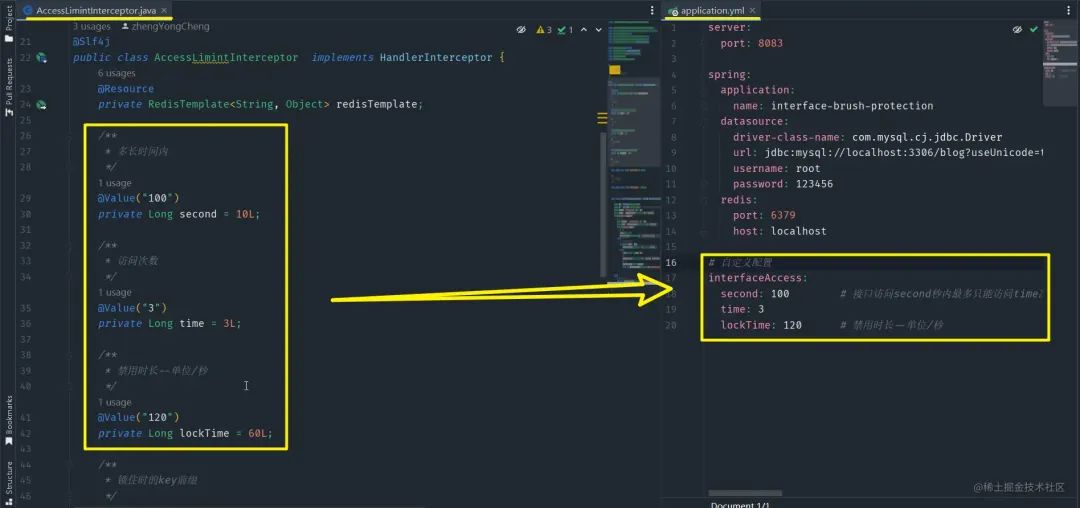The width and height of the screenshot is (1080, 508).
Task: Open the Structure tool window
Action: (x=9, y=480)
